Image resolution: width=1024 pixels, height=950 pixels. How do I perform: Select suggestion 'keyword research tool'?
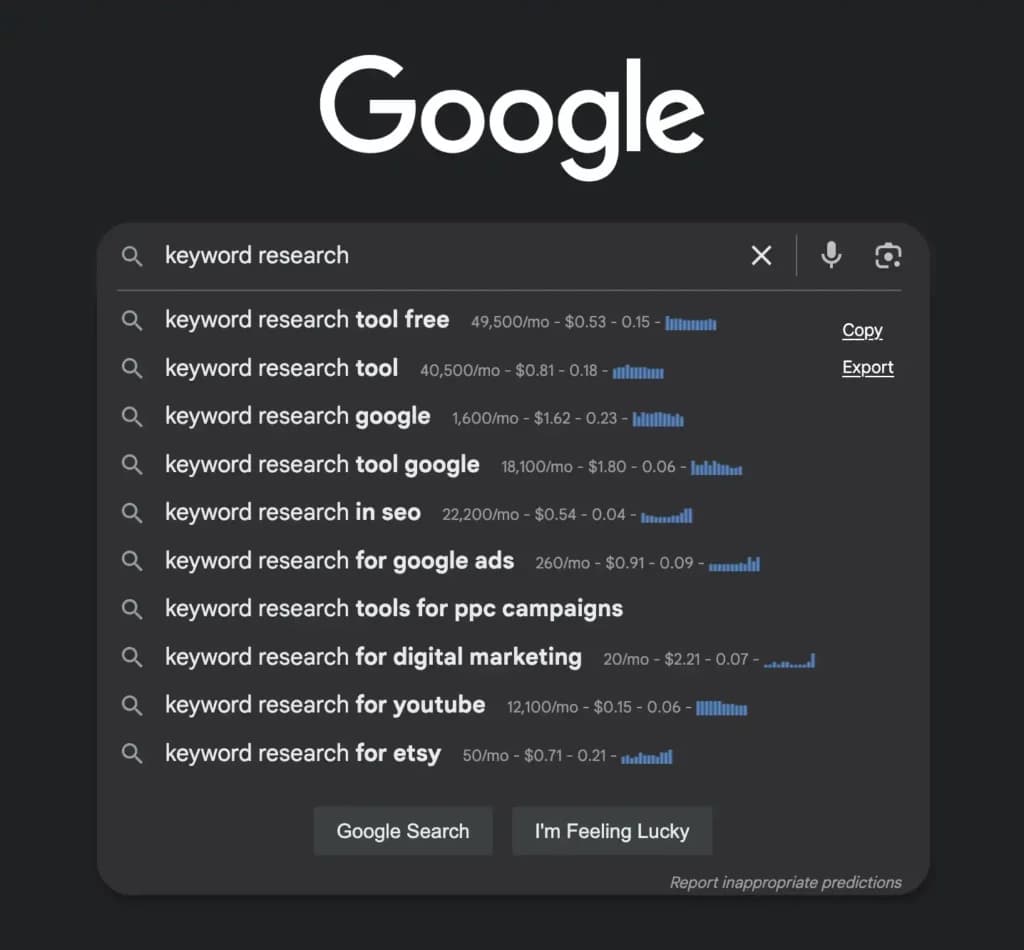point(281,369)
